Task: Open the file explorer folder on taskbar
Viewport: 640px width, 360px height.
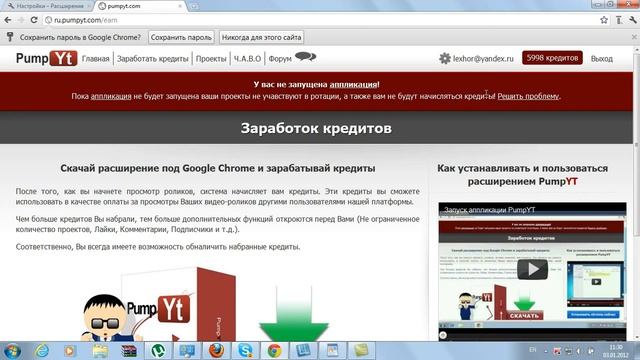Action: click(x=100, y=351)
